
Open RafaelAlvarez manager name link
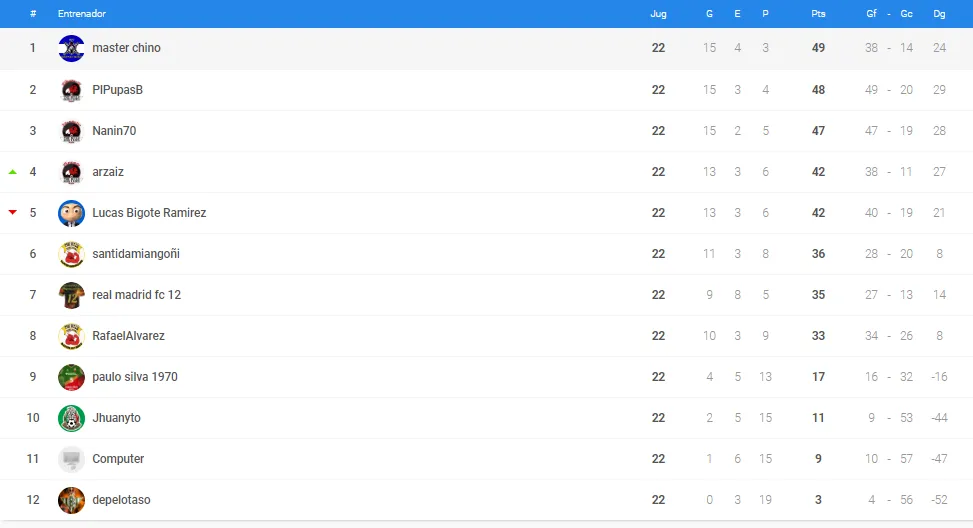pos(128,336)
